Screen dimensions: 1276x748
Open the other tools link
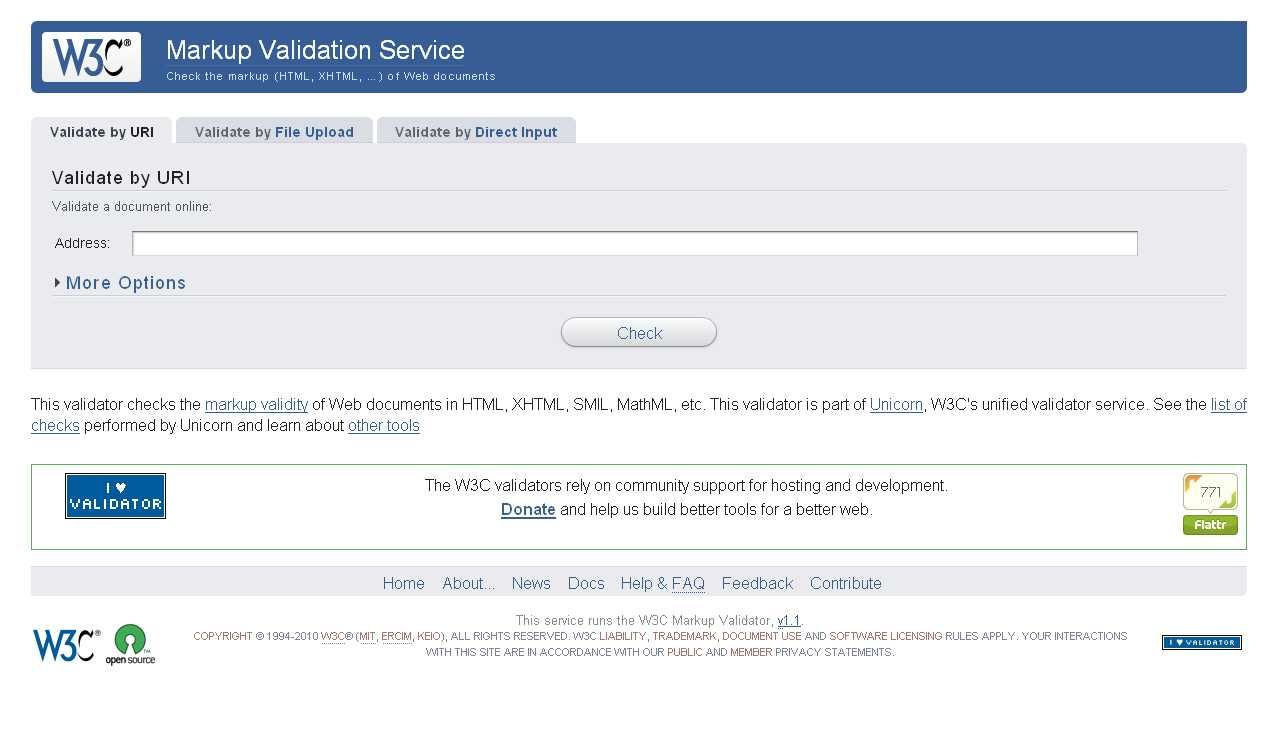[x=384, y=426]
